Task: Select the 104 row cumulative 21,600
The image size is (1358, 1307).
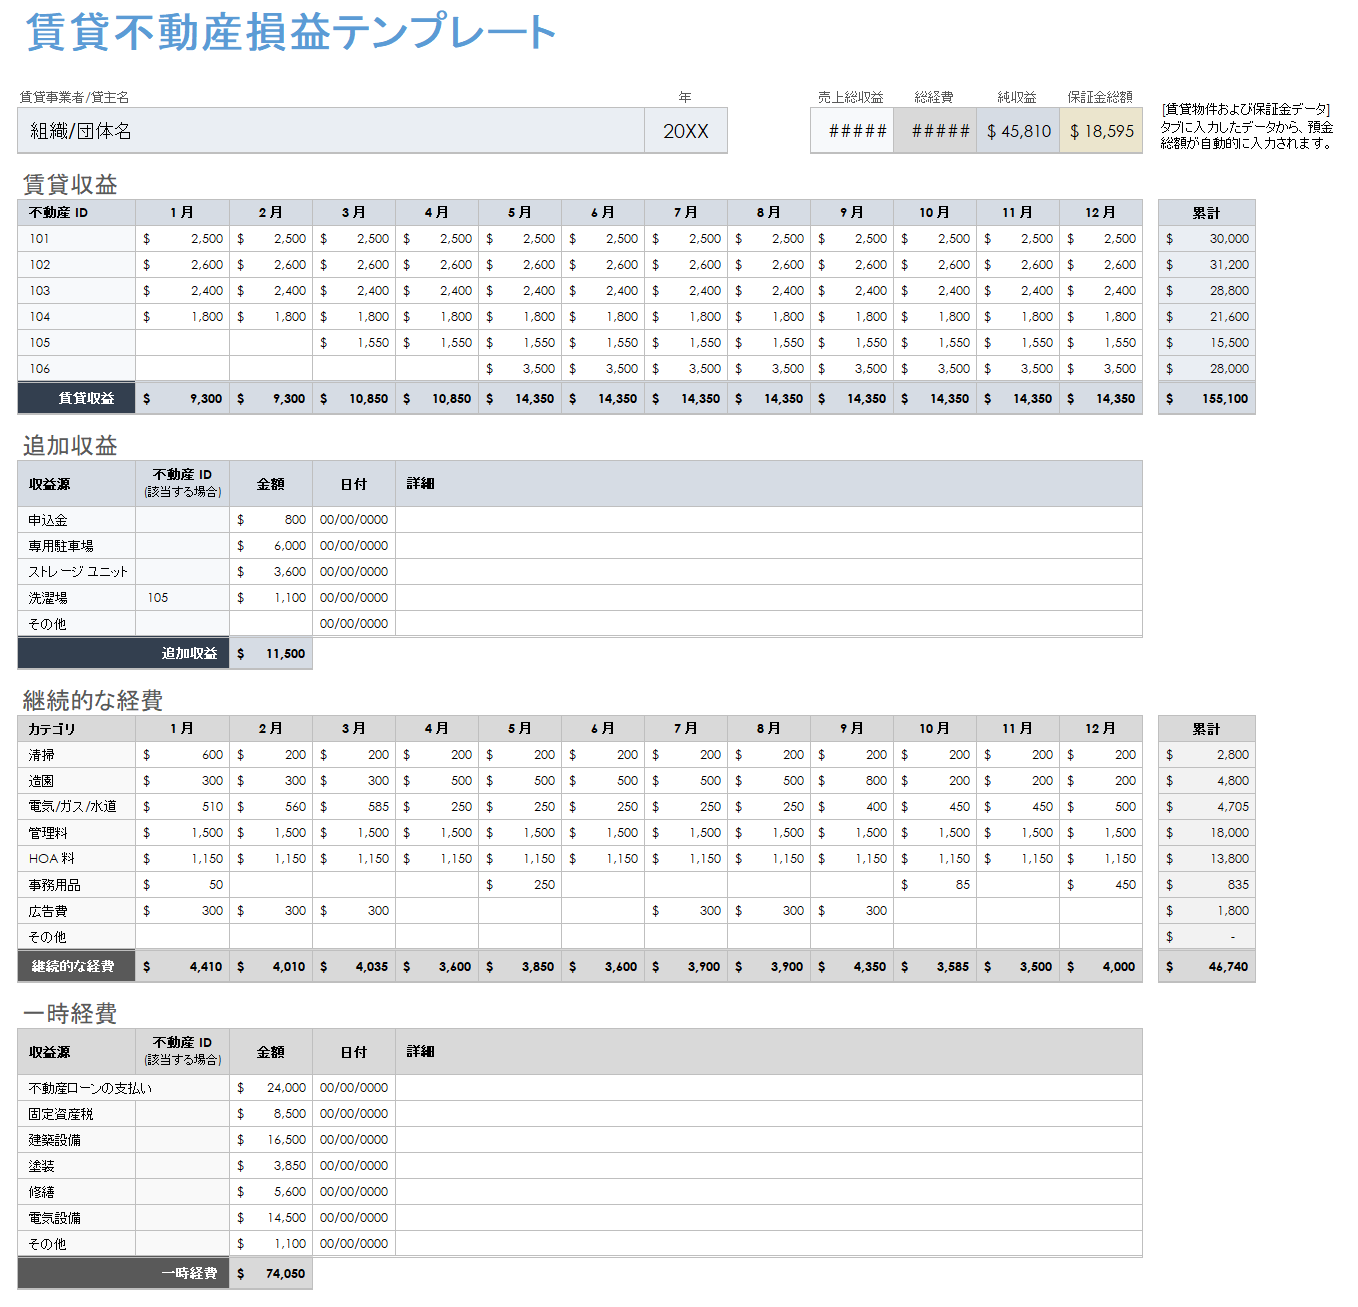Action: [1207, 317]
